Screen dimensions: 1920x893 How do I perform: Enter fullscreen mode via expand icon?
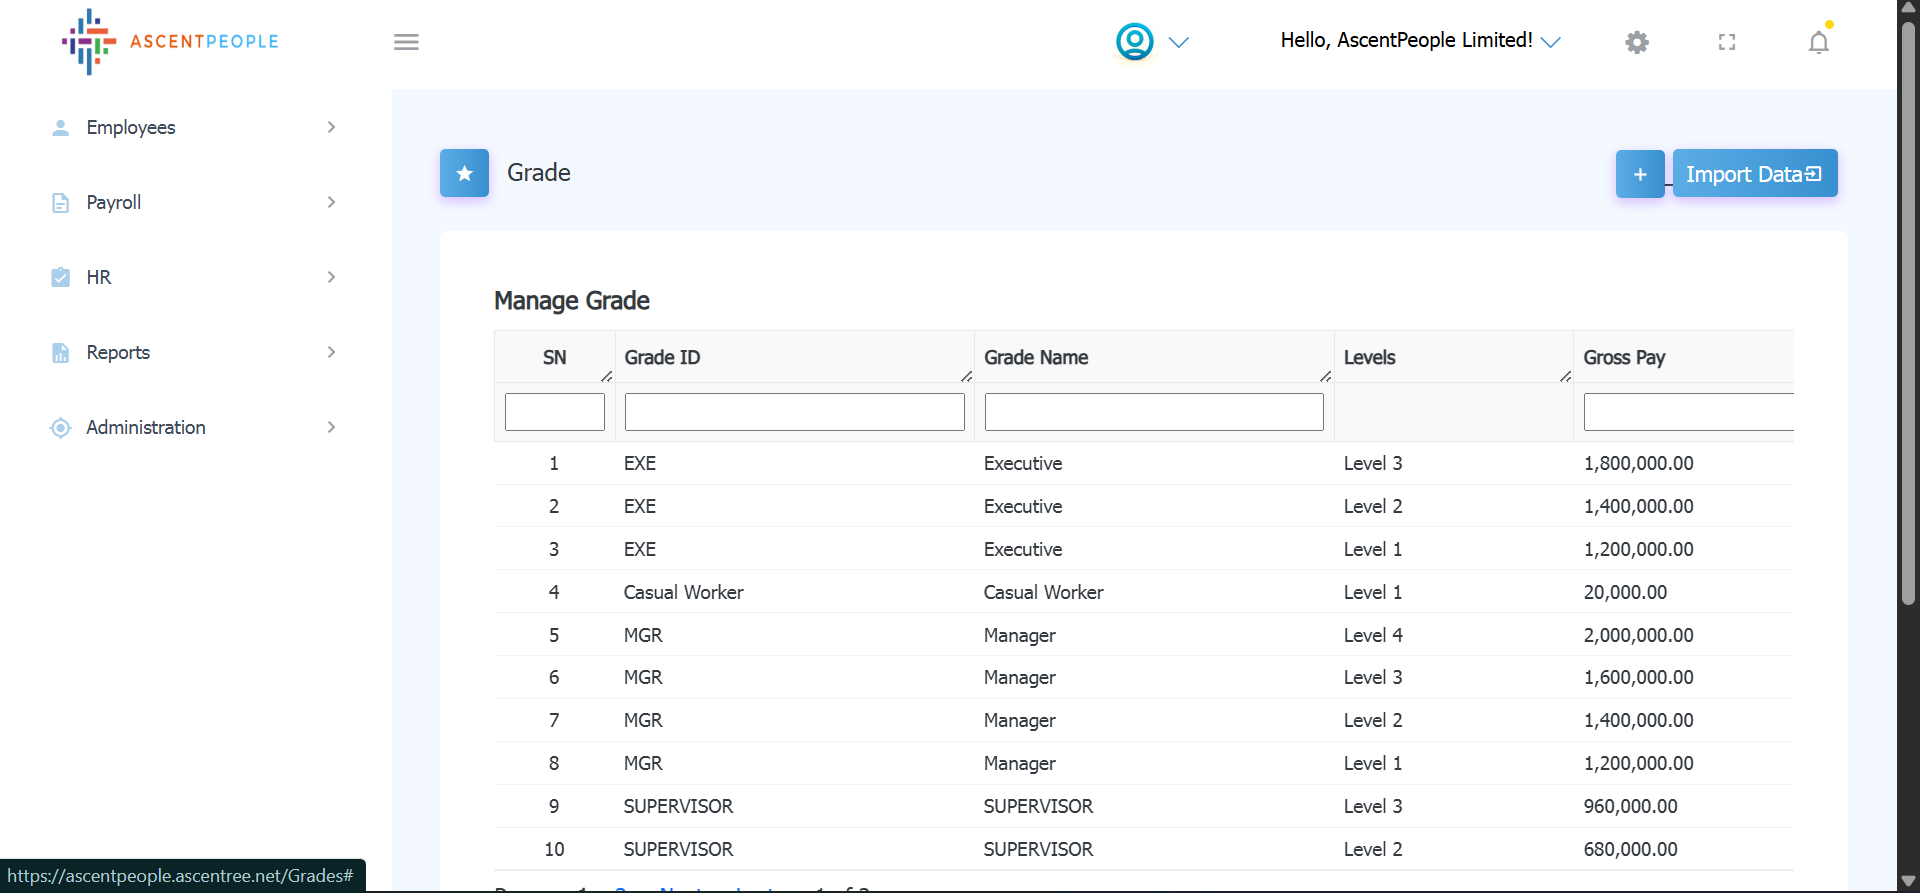coord(1726,42)
